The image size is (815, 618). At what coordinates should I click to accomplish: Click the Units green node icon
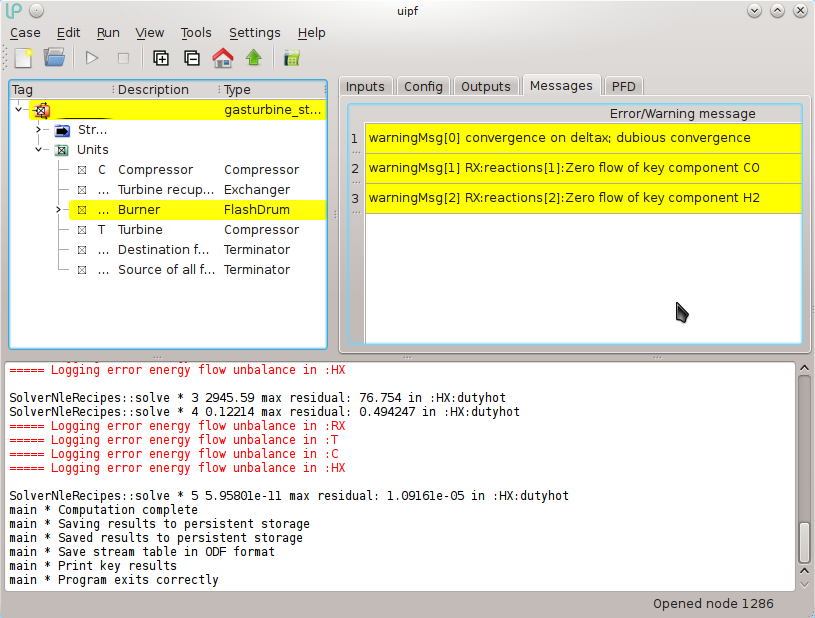62,150
